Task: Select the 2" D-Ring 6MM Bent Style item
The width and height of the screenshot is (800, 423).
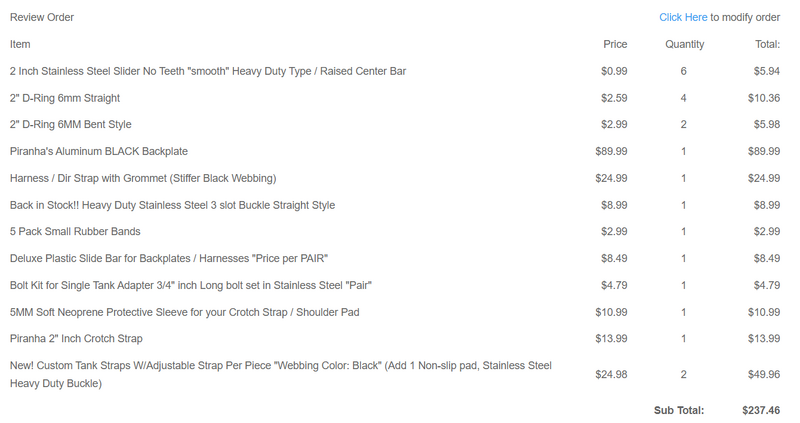Action: pyautogui.click(x=71, y=124)
